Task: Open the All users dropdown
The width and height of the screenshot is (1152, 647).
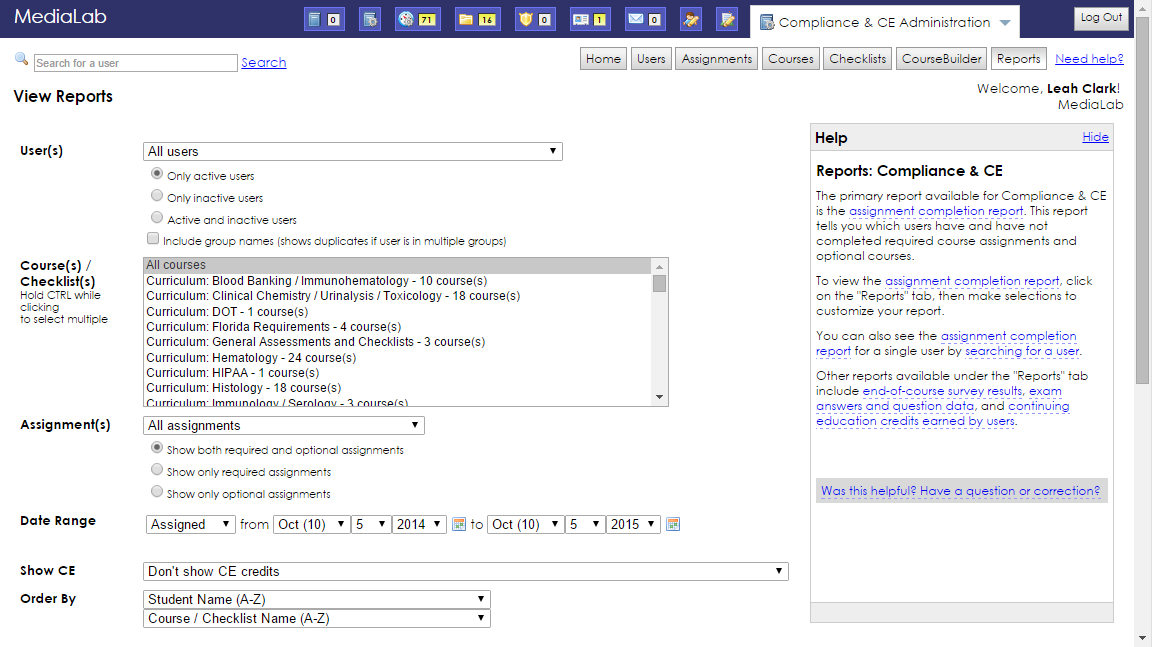Action: [353, 151]
